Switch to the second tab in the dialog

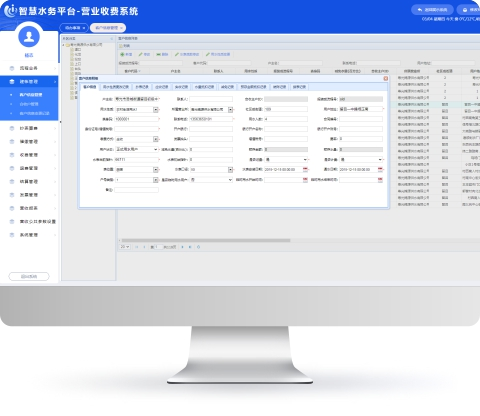coord(116,87)
